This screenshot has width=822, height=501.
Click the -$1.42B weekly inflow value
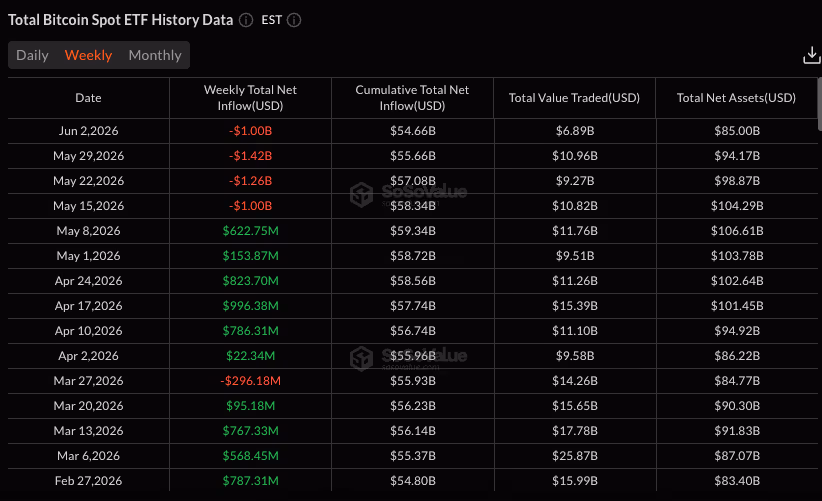(251, 156)
